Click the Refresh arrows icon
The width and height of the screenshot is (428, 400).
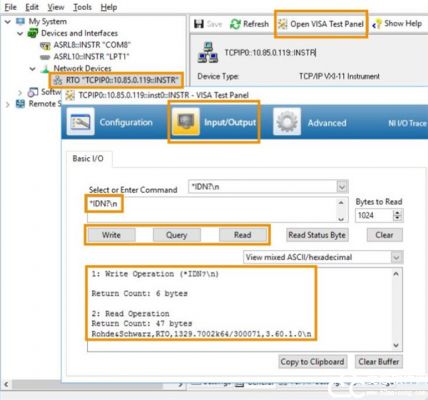click(235, 24)
